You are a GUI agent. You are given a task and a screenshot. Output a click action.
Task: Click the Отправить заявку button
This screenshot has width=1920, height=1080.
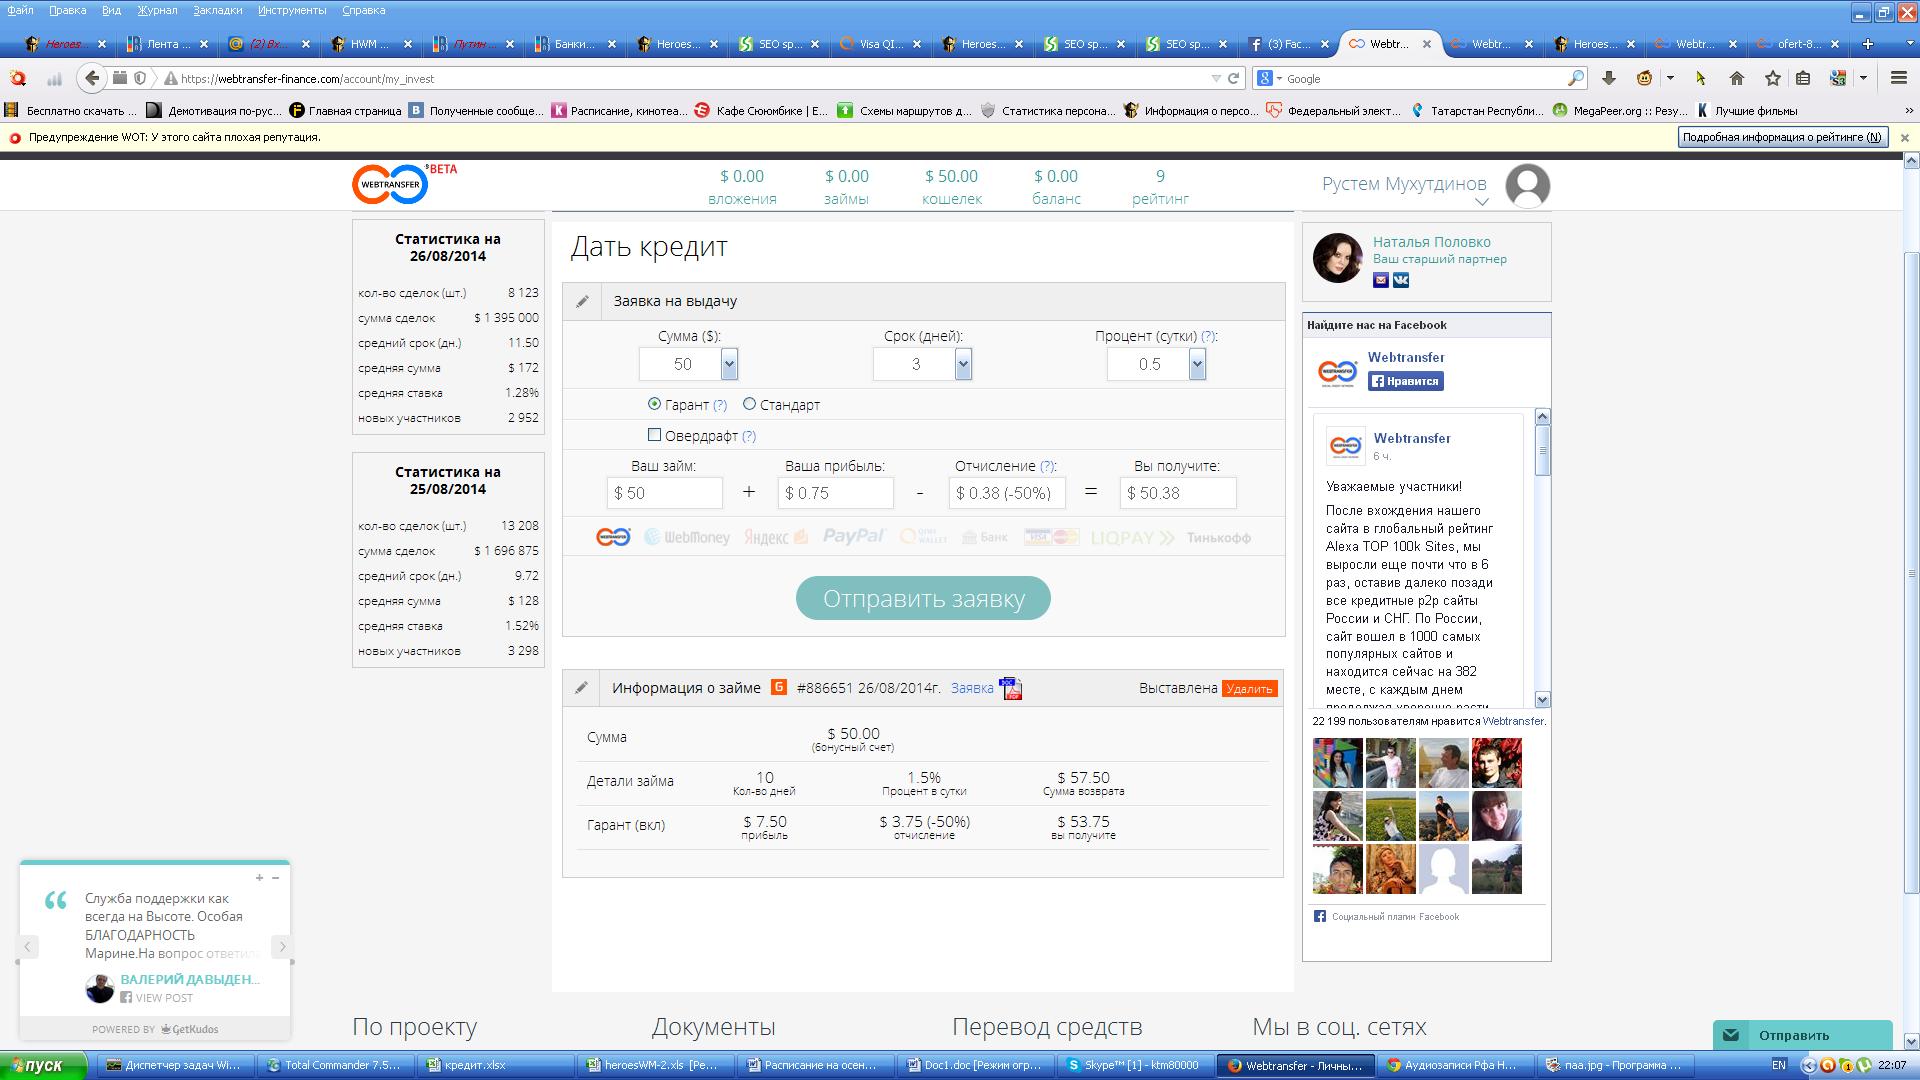pyautogui.click(x=923, y=598)
